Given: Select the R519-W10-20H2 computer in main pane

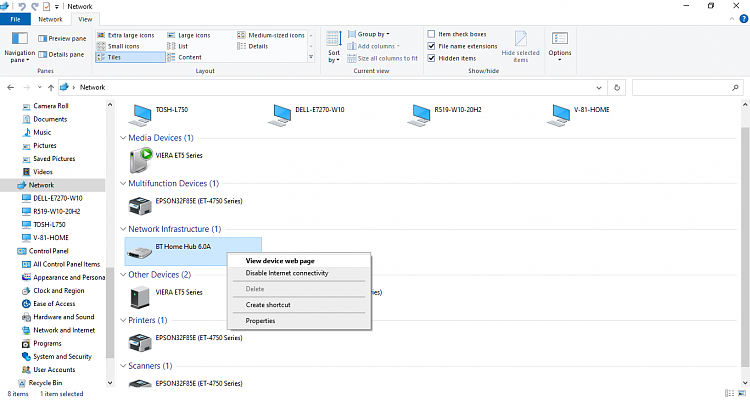Looking at the screenshot, I should tap(447, 115).
